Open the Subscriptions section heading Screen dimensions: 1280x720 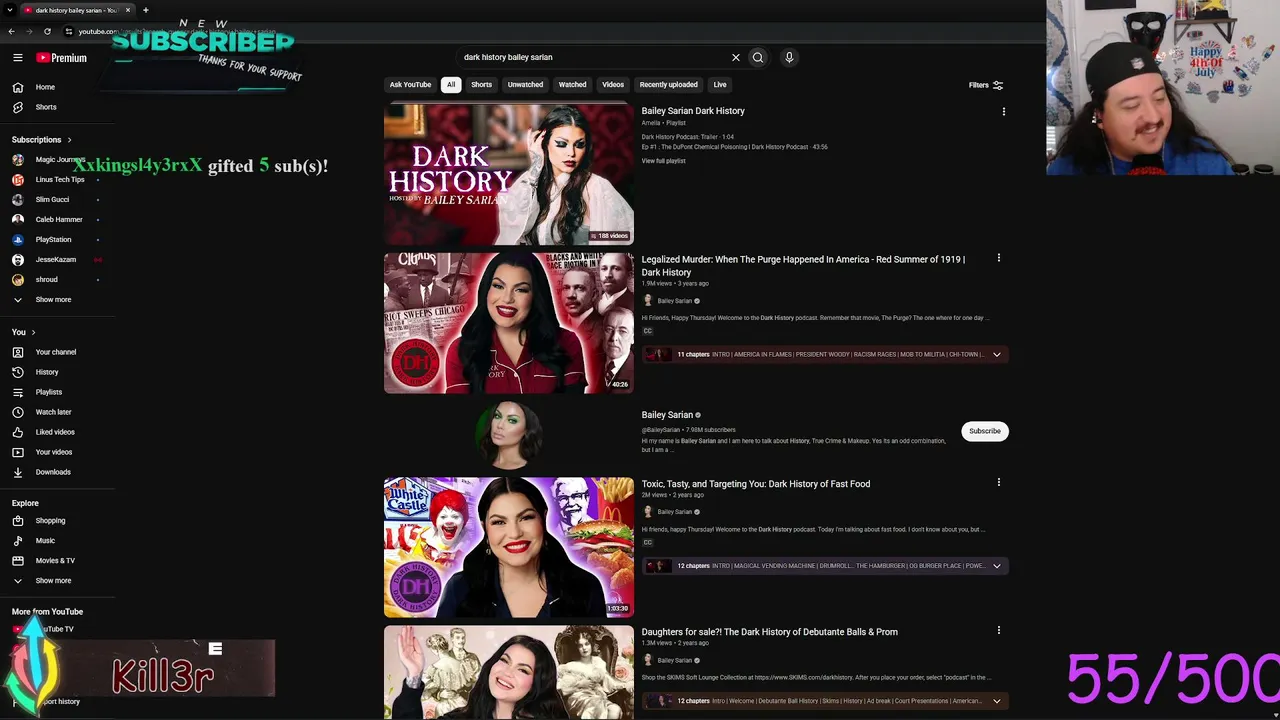point(41,140)
